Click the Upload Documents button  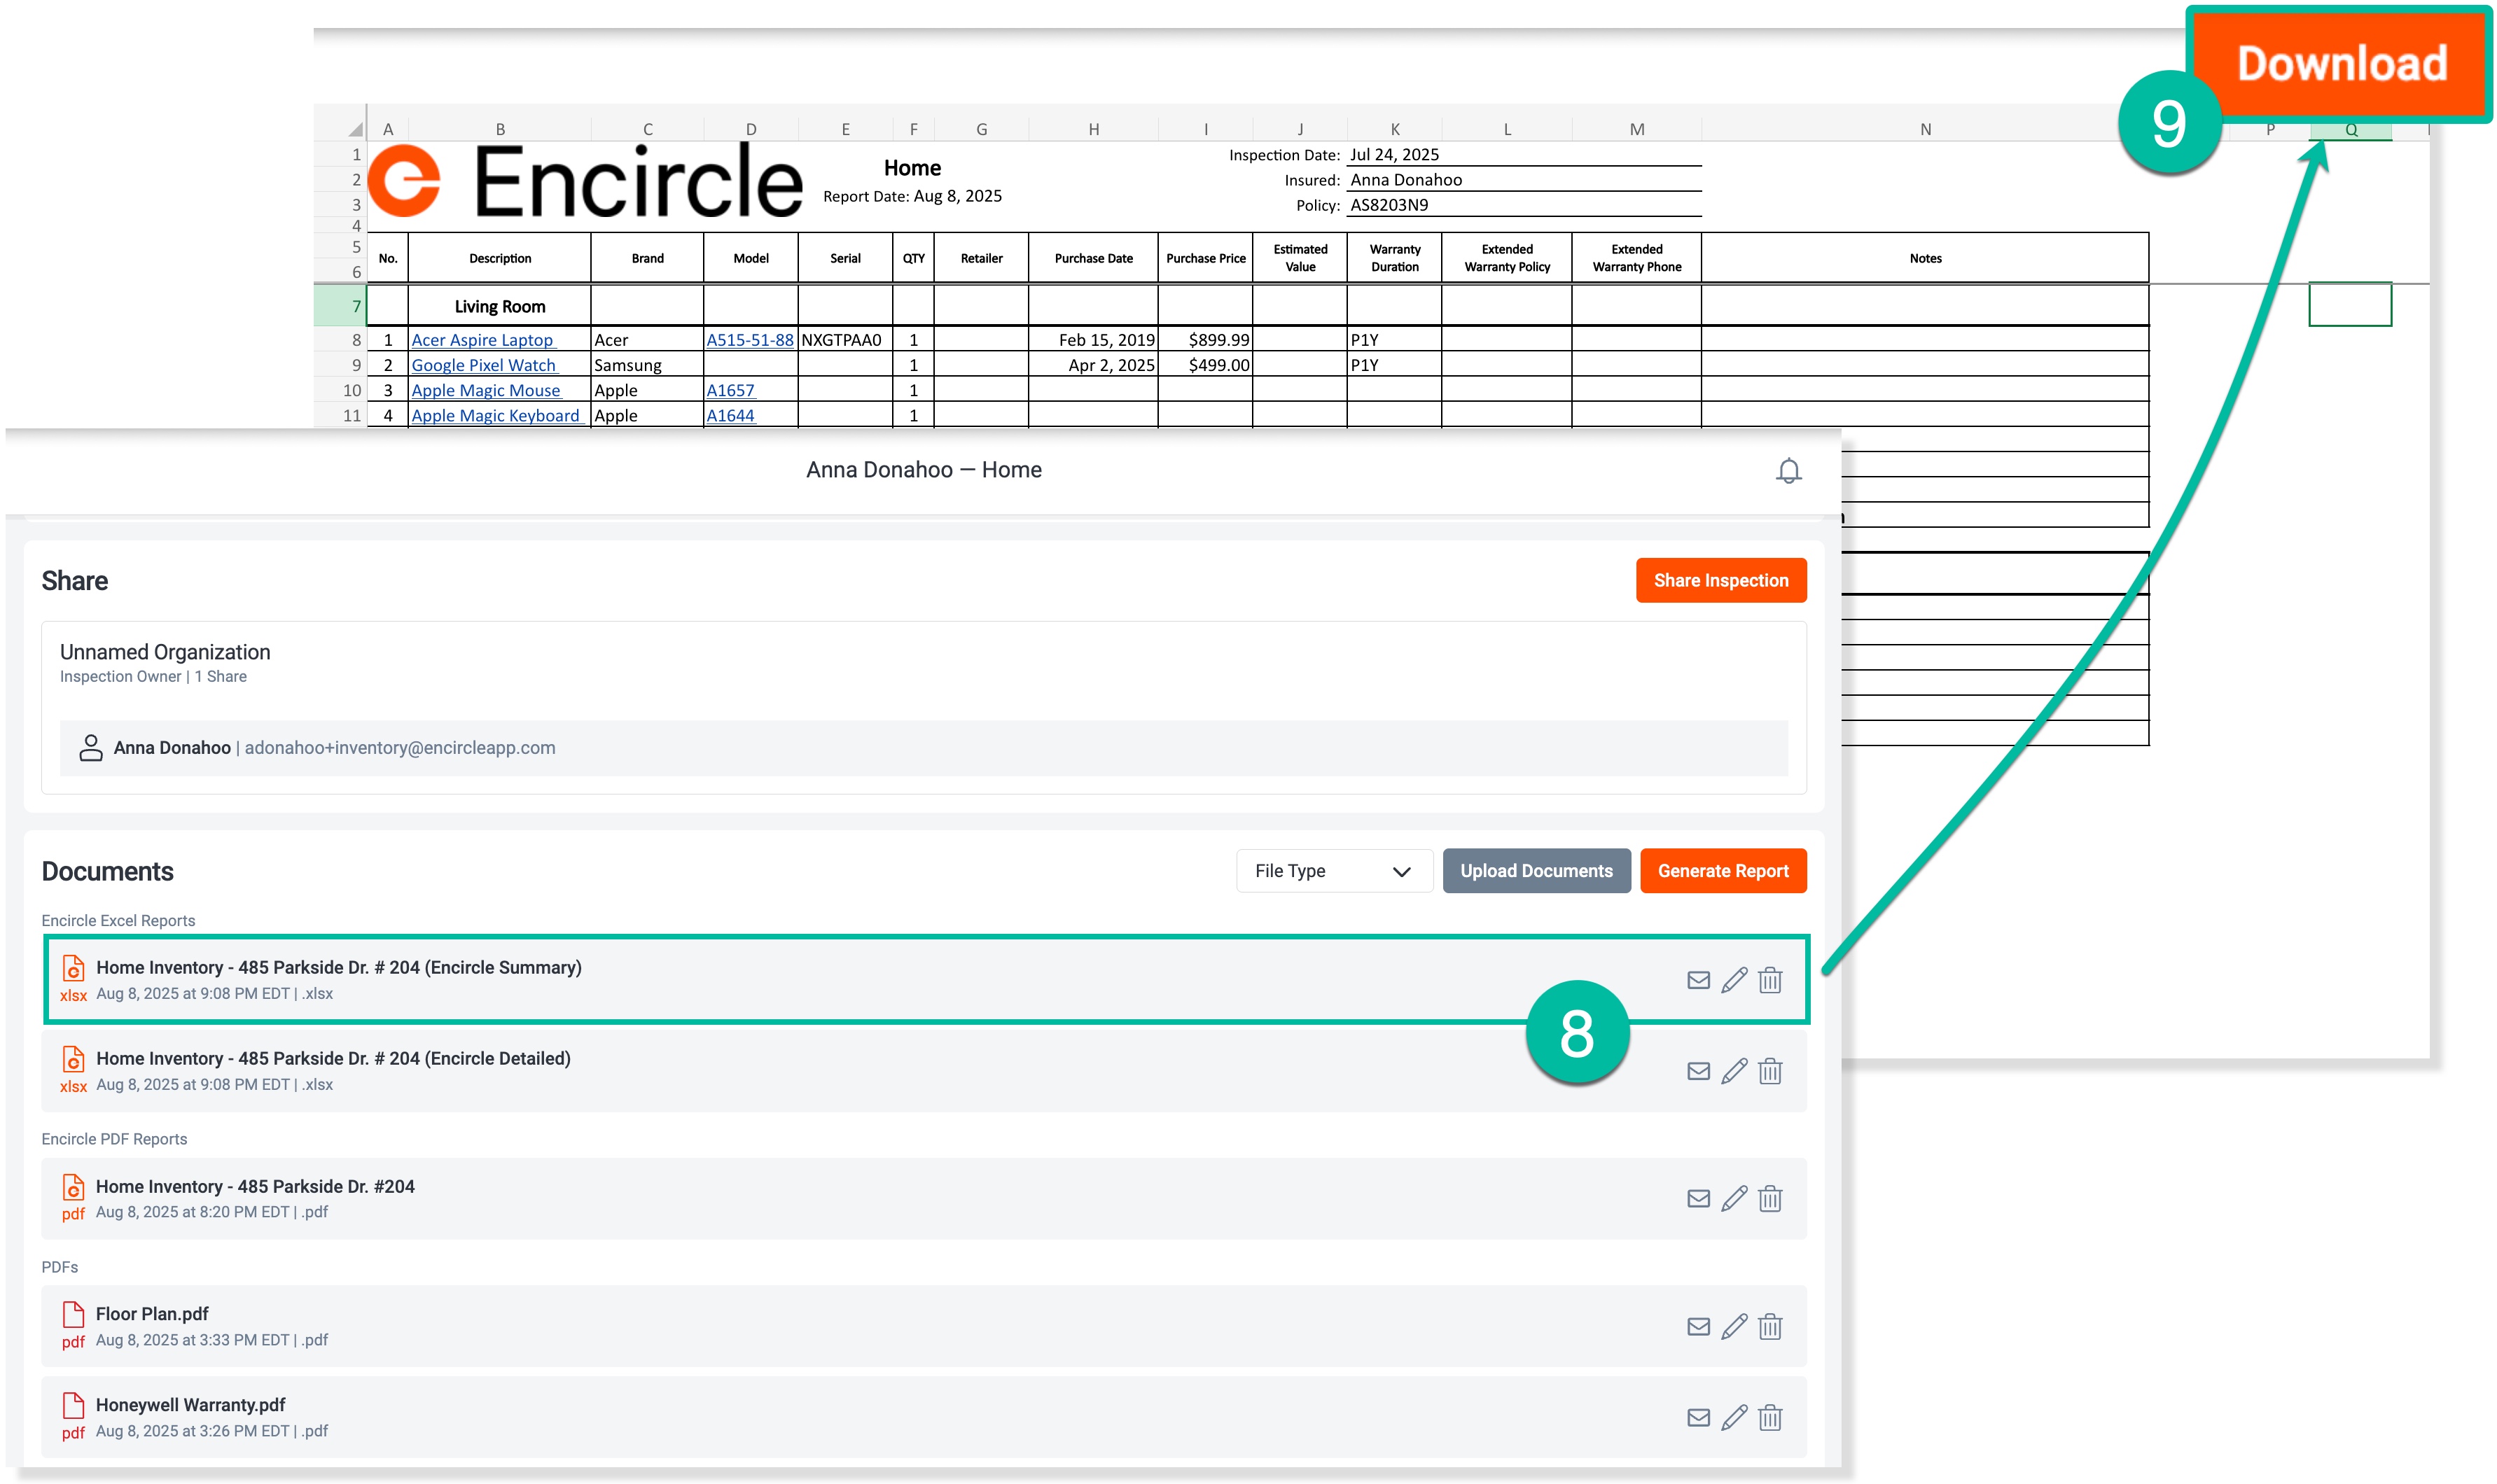1536,871
